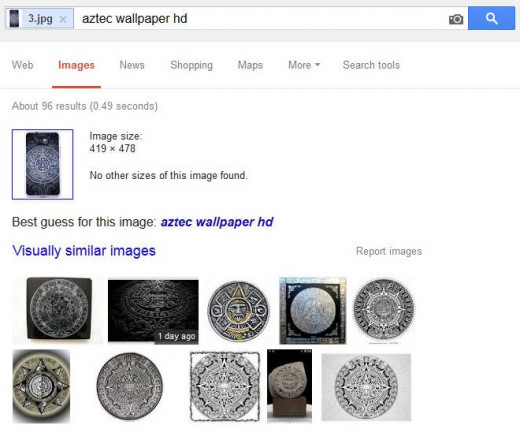The height and width of the screenshot is (429, 520).
Task: Click the camera search-by-image icon
Action: [456, 19]
